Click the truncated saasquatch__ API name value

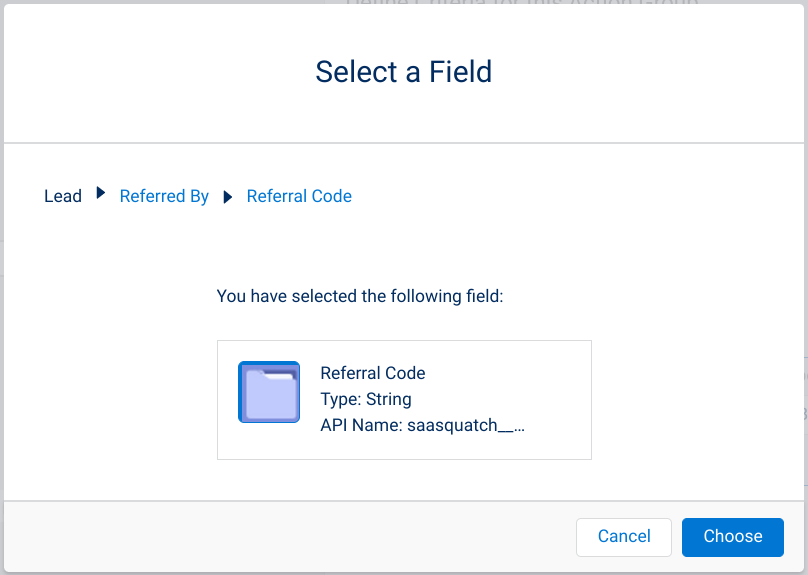click(x=466, y=426)
